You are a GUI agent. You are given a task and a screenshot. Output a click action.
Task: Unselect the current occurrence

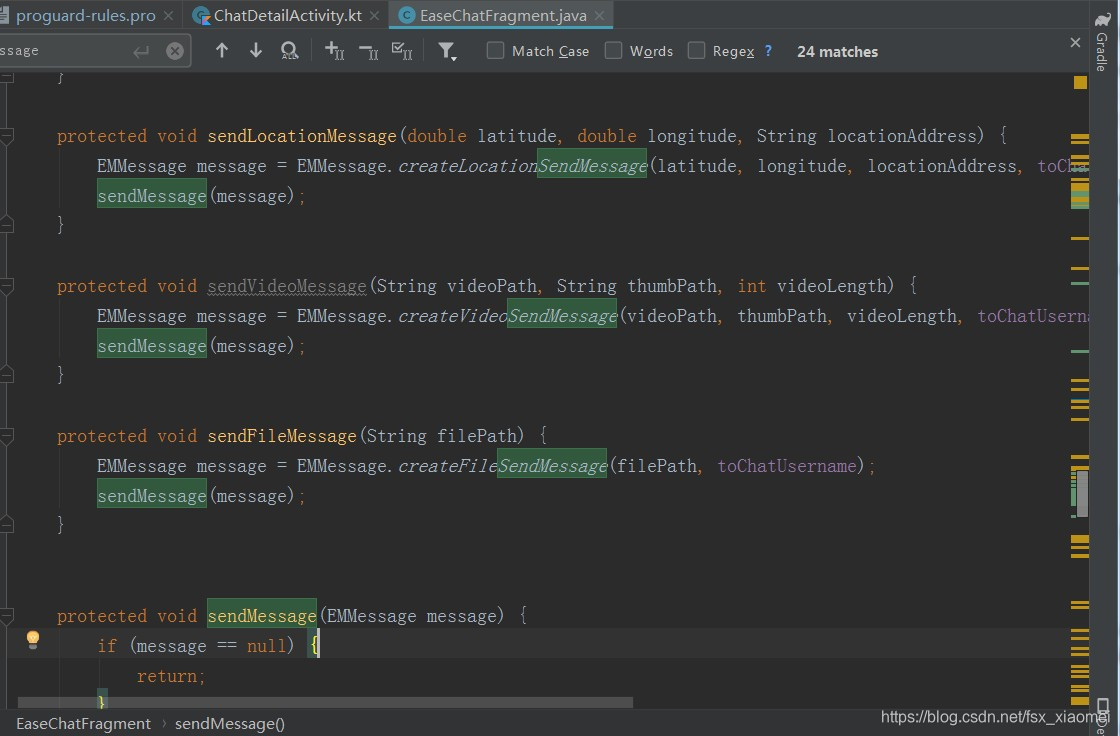369,51
